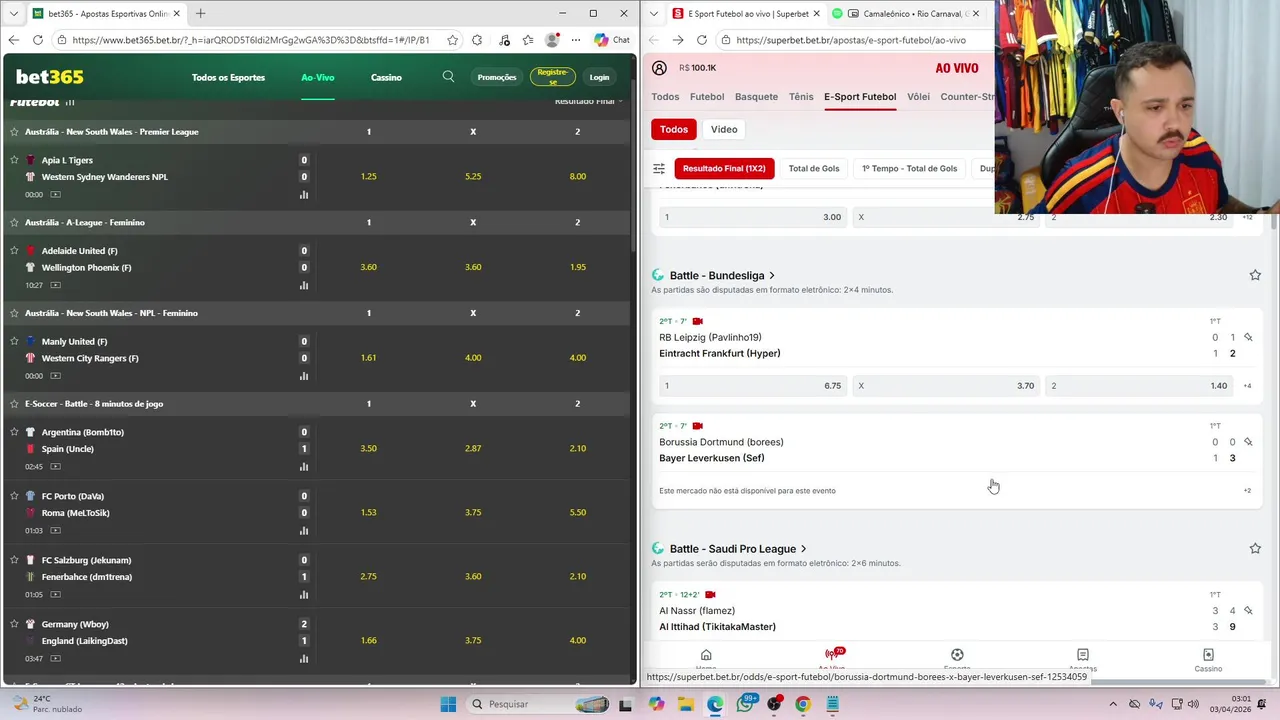The height and width of the screenshot is (720, 1280).
Task: Open stats chart for Adelaide United match
Action: coord(304,285)
